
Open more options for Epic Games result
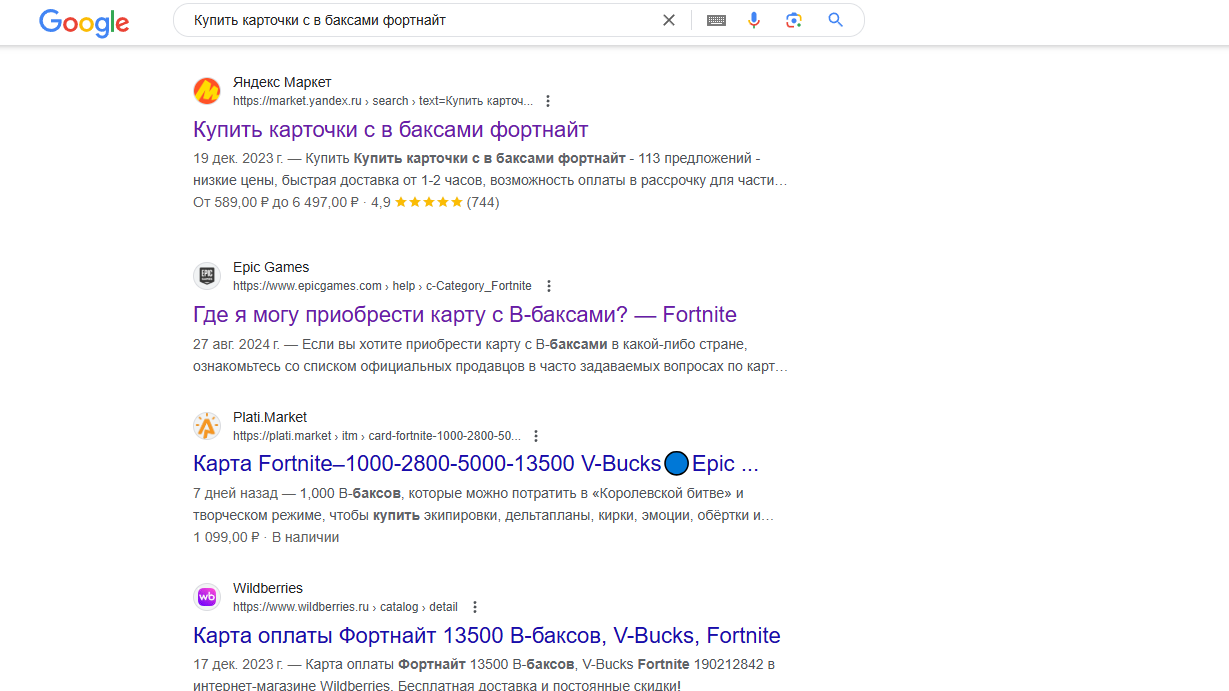click(x=548, y=286)
